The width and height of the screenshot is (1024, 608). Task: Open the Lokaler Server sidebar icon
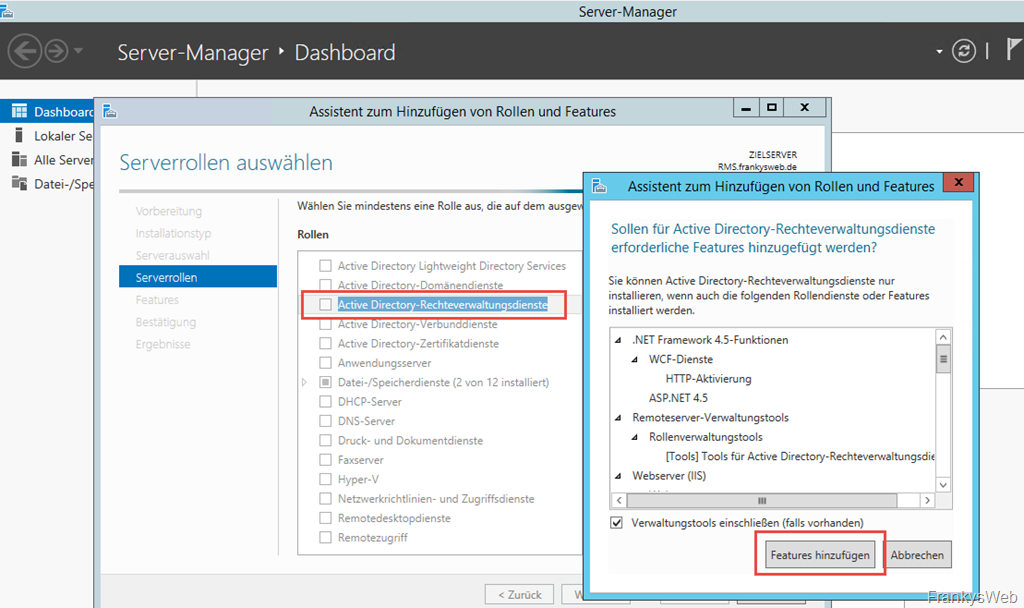pyautogui.click(x=19, y=136)
